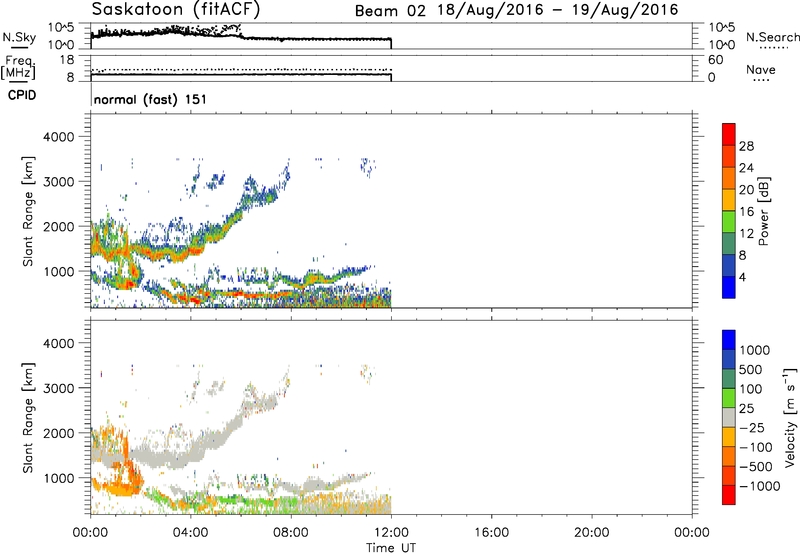Image resolution: width=800 pixels, height=554 pixels.
Task: Click the 1000 km tick in velocity panel
Action: (59, 478)
